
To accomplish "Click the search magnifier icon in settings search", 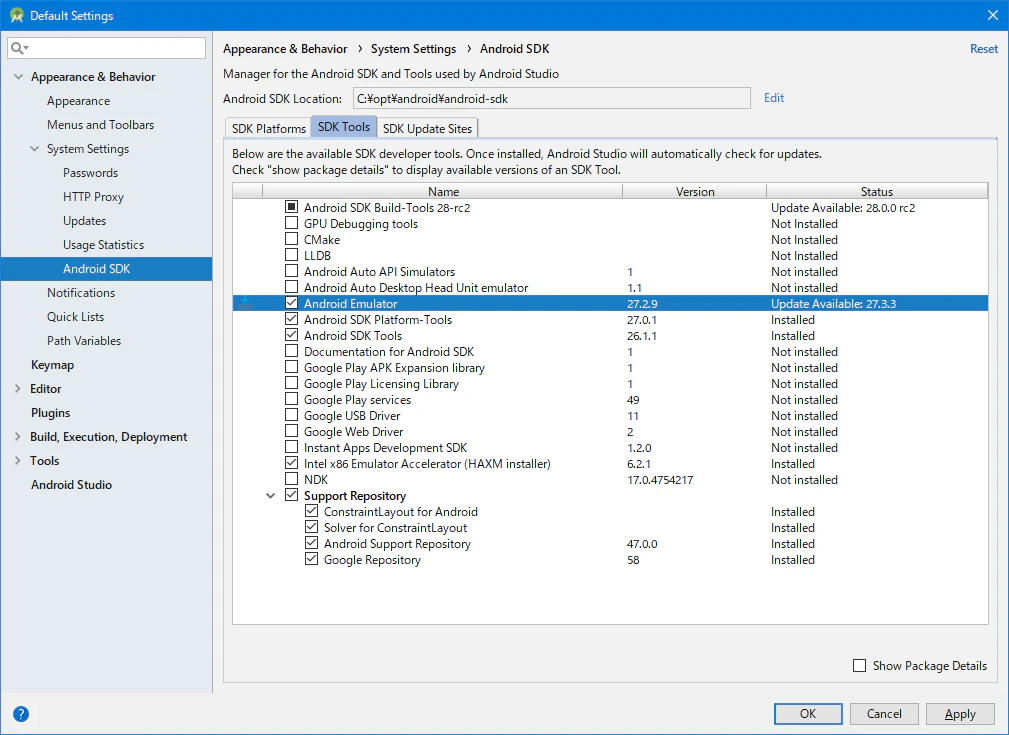I will point(19,48).
